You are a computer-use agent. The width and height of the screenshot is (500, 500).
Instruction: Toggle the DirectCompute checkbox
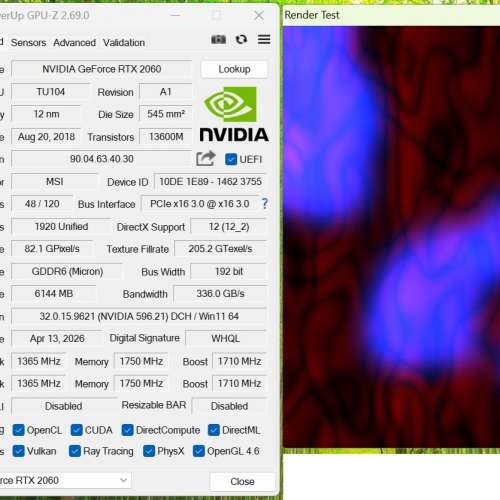[x=128, y=430]
